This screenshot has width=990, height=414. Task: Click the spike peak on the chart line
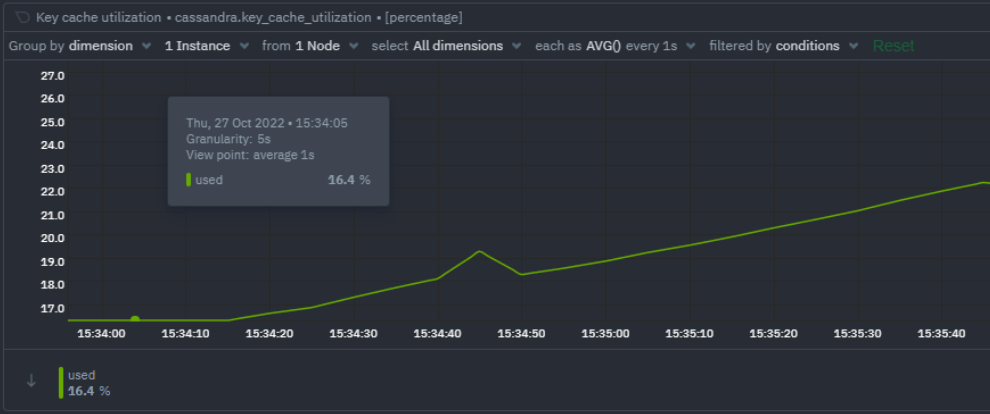pos(480,251)
